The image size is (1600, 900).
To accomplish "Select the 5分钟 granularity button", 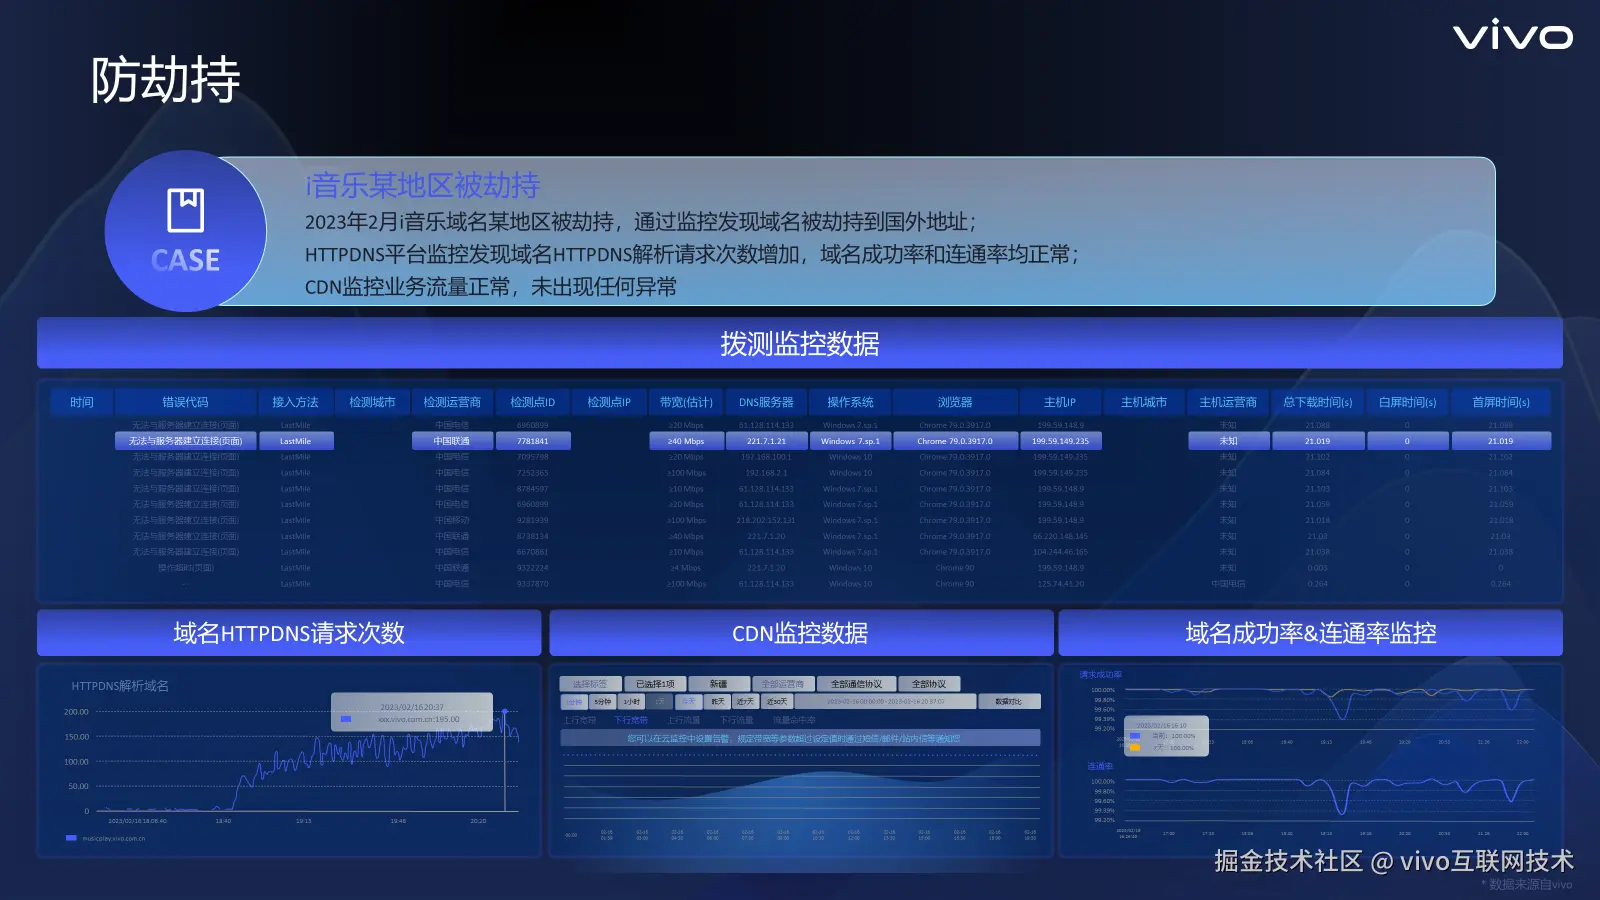I will click(602, 702).
